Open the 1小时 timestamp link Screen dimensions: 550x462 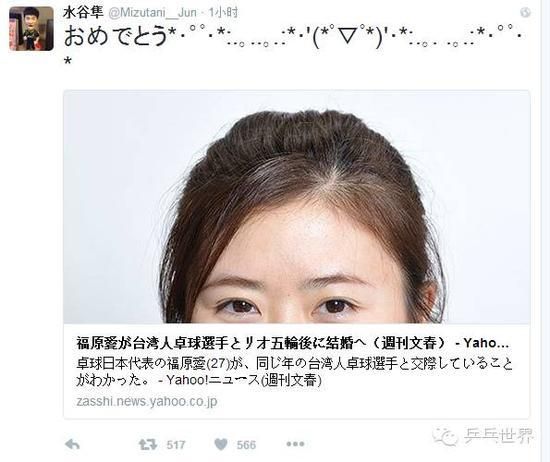pyautogui.click(x=223, y=13)
